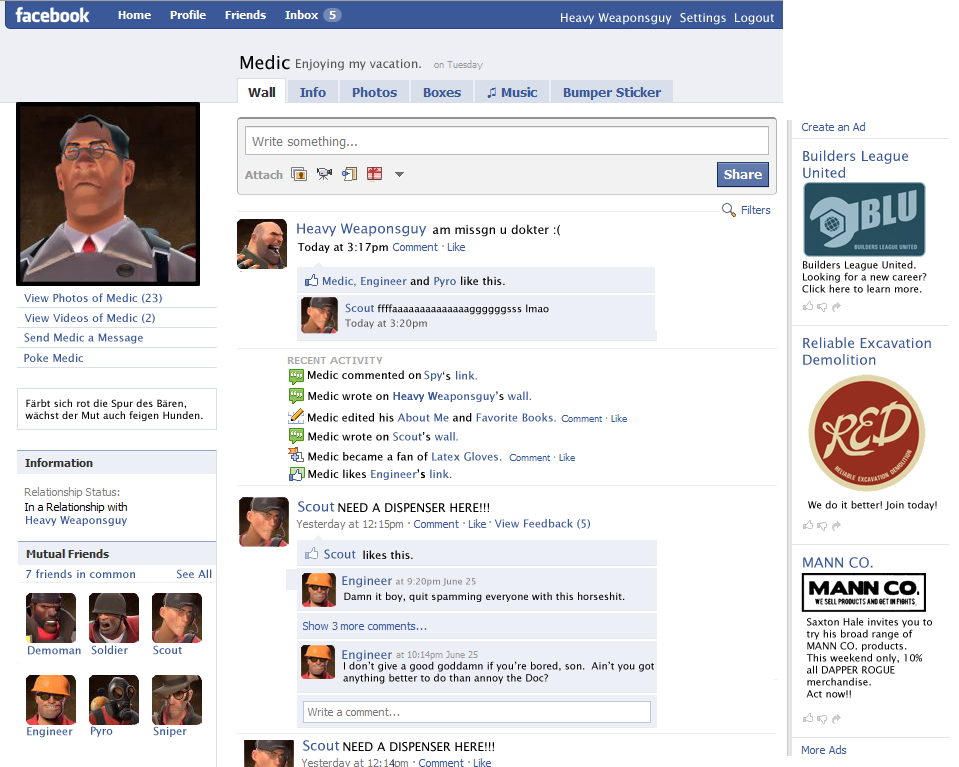Click Heavy Weaponsguy relationship link under Information

76,520
